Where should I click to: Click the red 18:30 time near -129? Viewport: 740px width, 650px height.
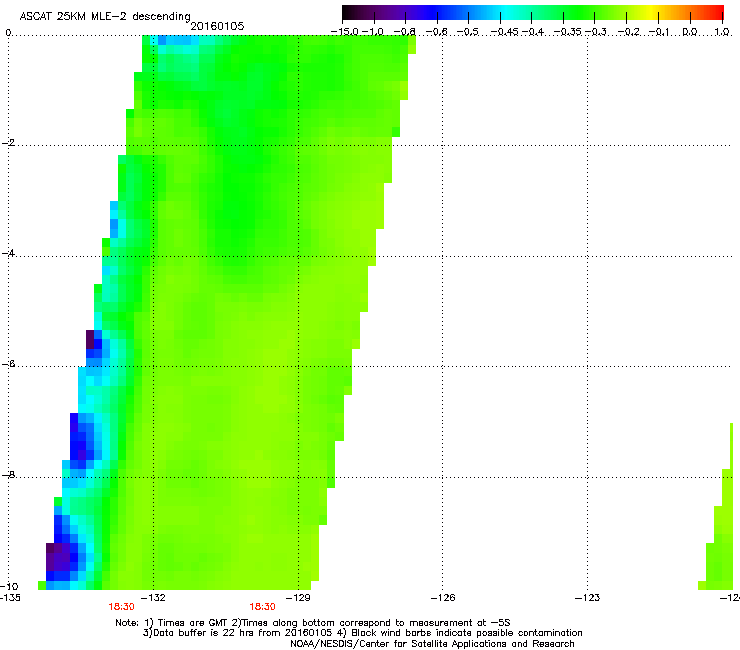click(x=262, y=607)
